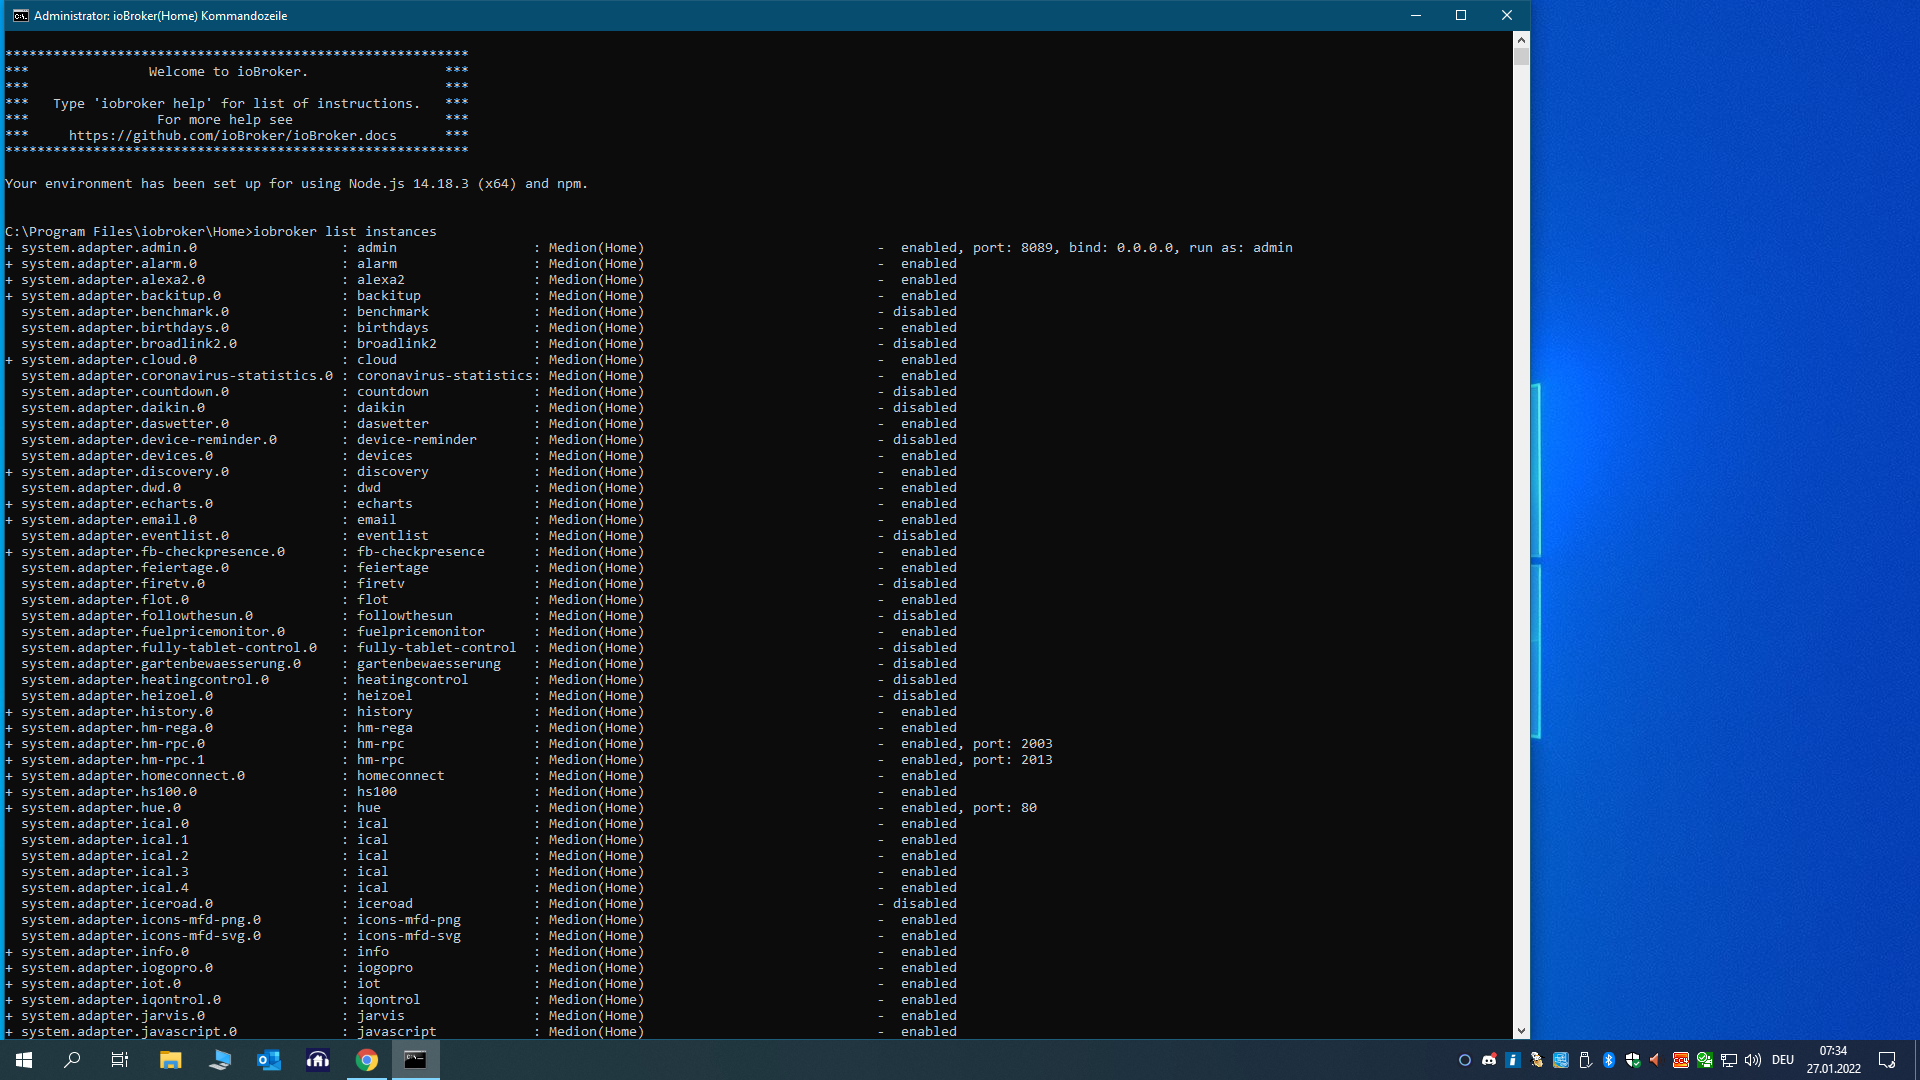This screenshot has height=1080, width=1920.
Task: Click the system.adapter.fb-checkpresence.0 entry
Action: pos(153,552)
